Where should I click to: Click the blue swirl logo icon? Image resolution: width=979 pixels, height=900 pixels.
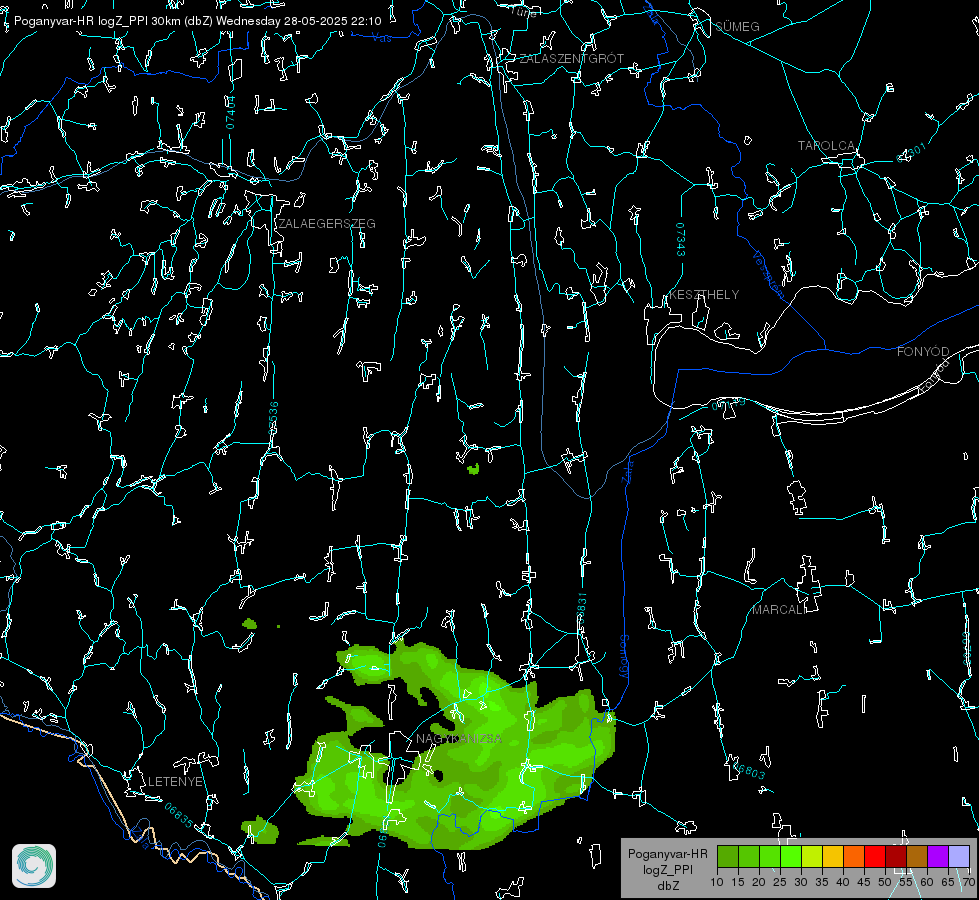[x=34, y=866]
